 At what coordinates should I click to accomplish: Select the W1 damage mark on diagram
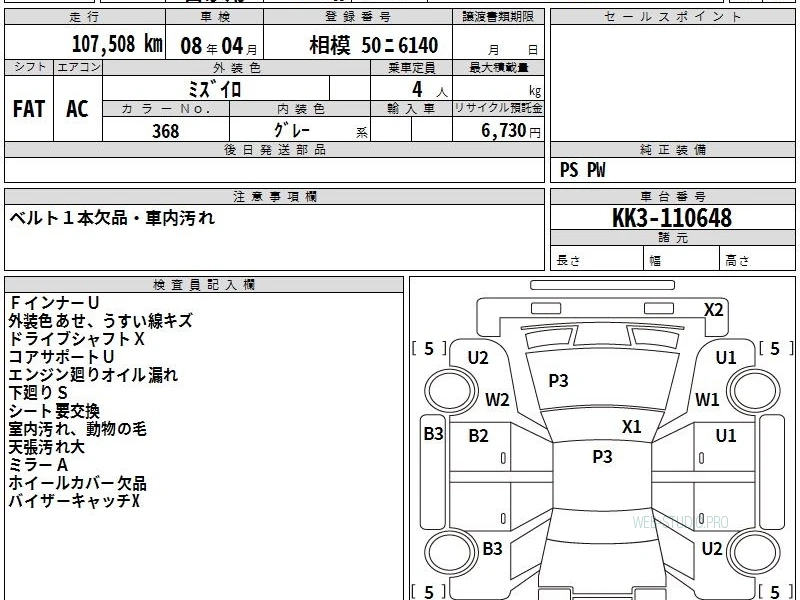point(707,399)
